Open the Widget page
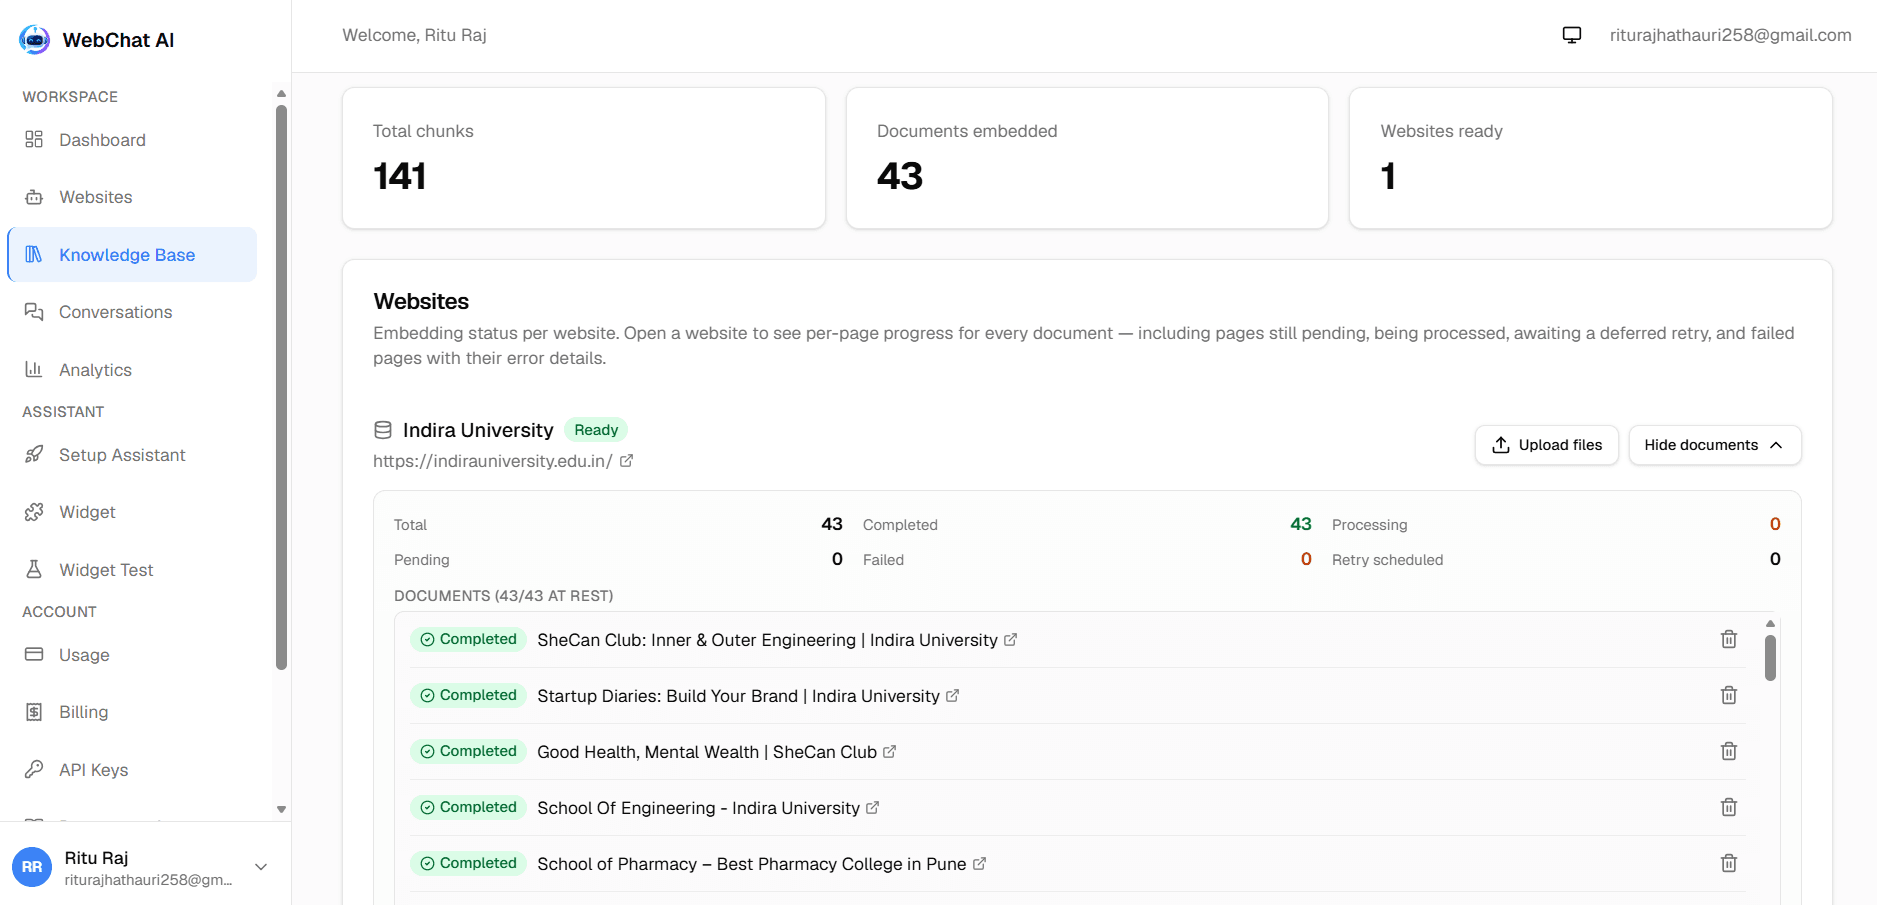1877x905 pixels. click(x=132, y=512)
